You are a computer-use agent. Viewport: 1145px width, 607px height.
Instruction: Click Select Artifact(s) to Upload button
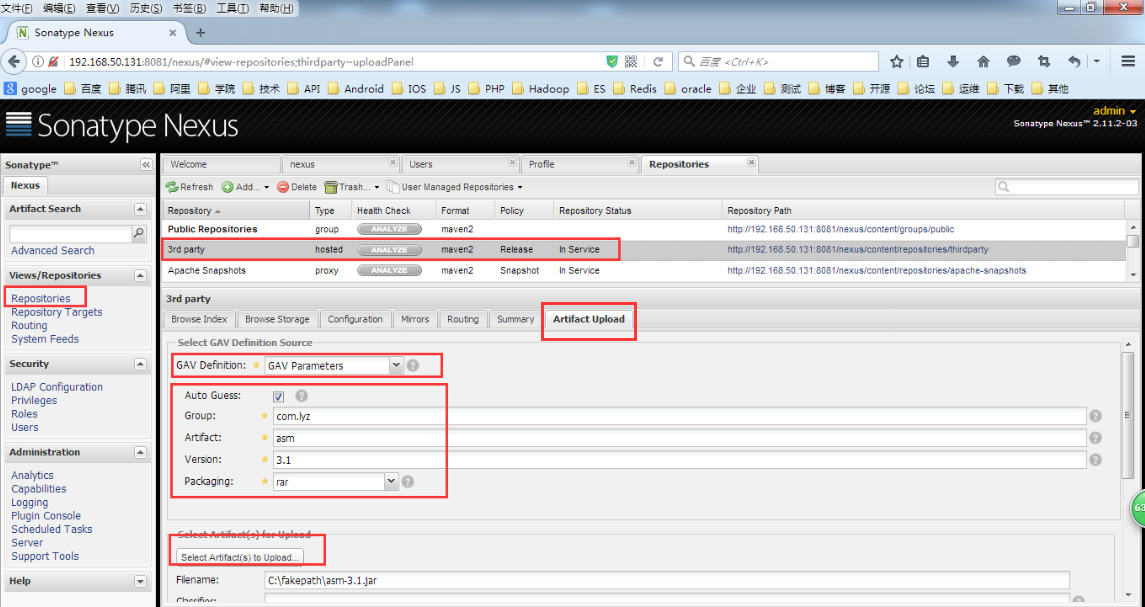click(x=240, y=557)
